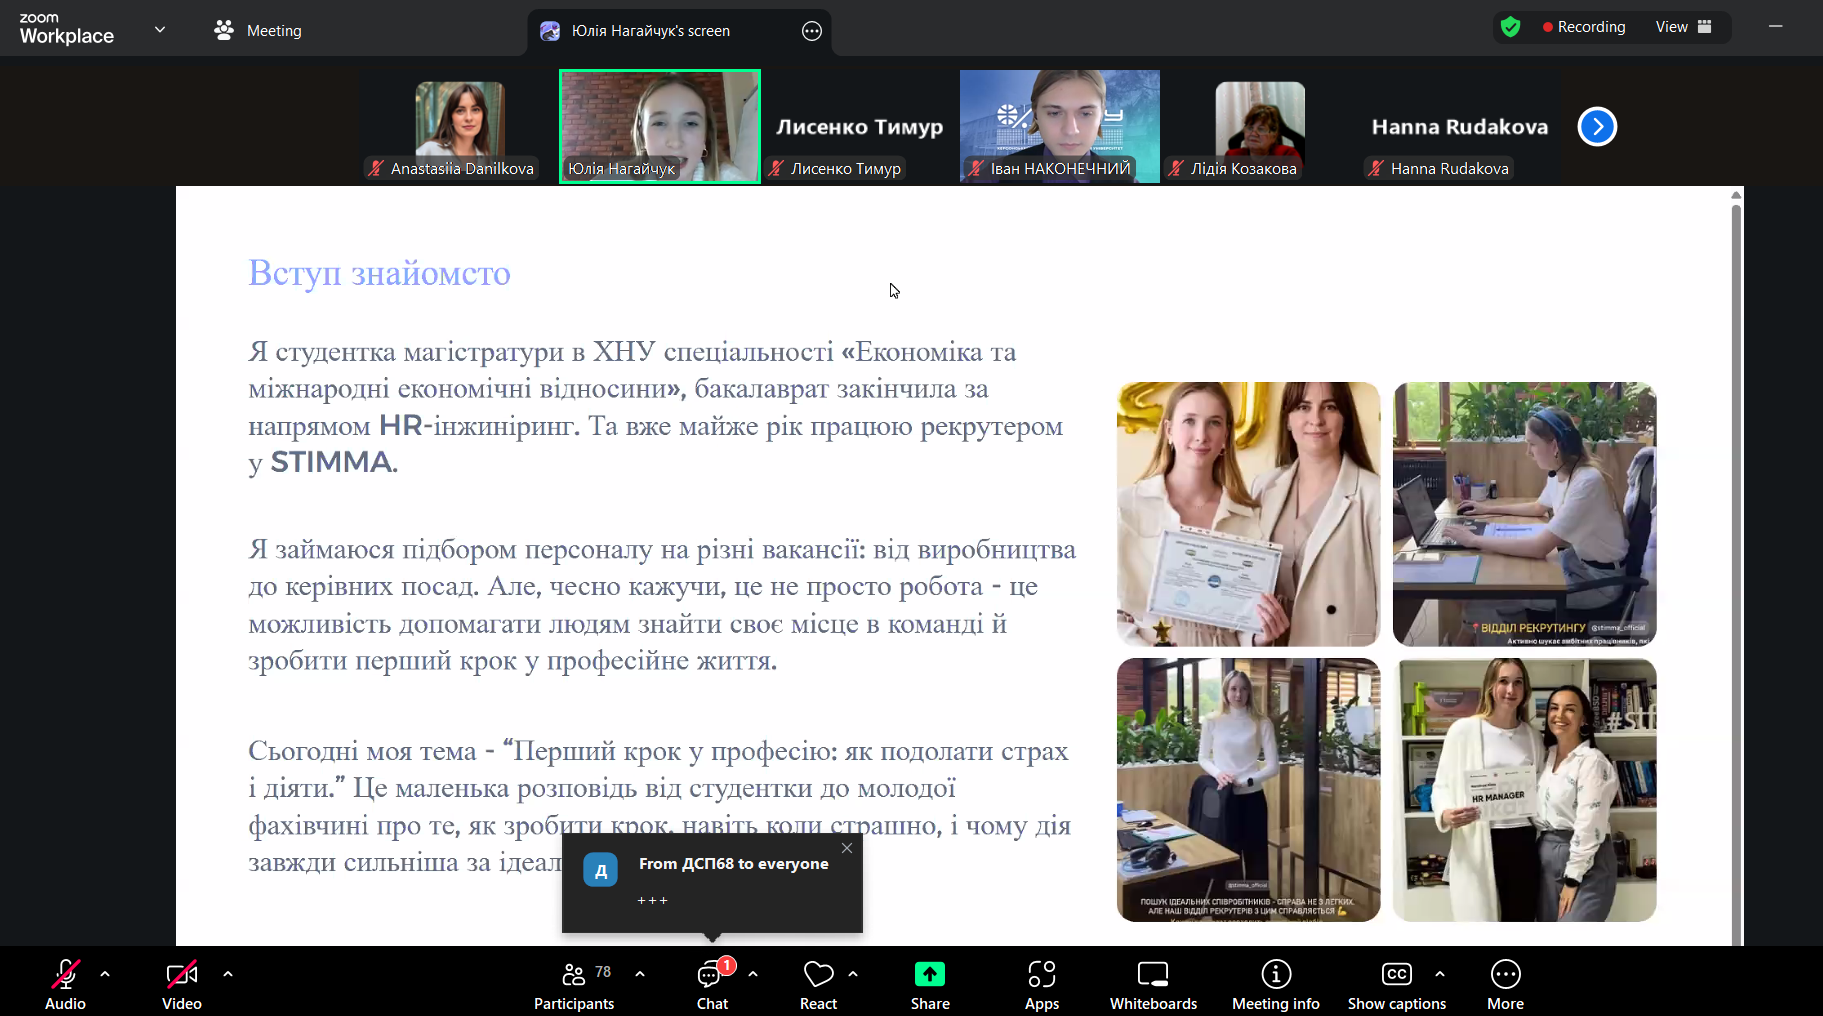1823x1016 pixels.
Task: Click the green Share screen button
Action: 929,985
